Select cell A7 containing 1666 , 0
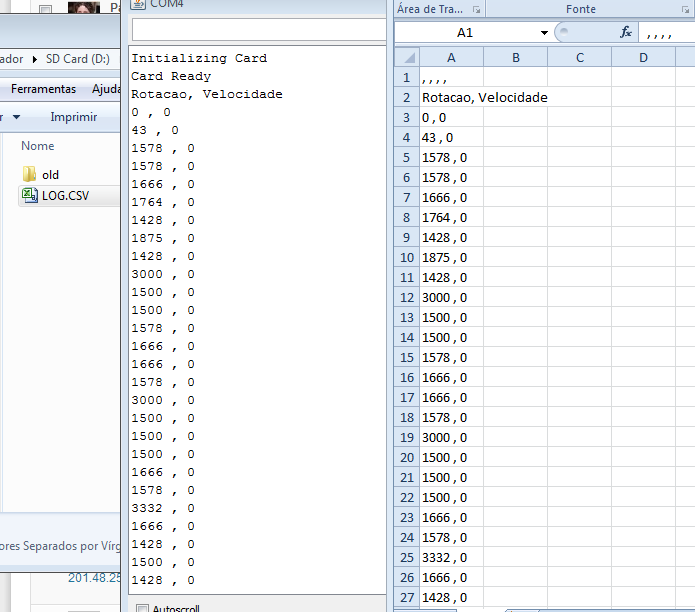Viewport: 695px width, 612px height. 451,198
